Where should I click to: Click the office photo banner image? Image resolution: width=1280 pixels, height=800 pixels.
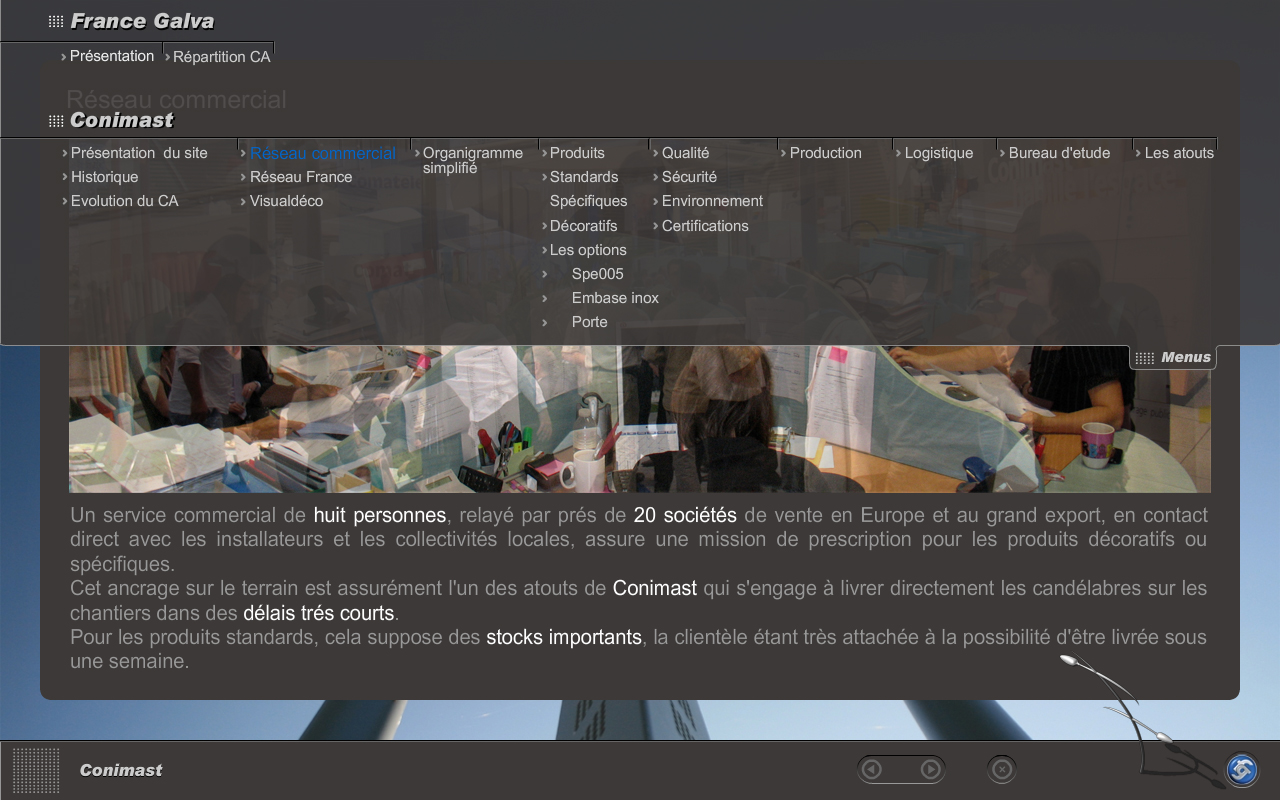[x=640, y=420]
